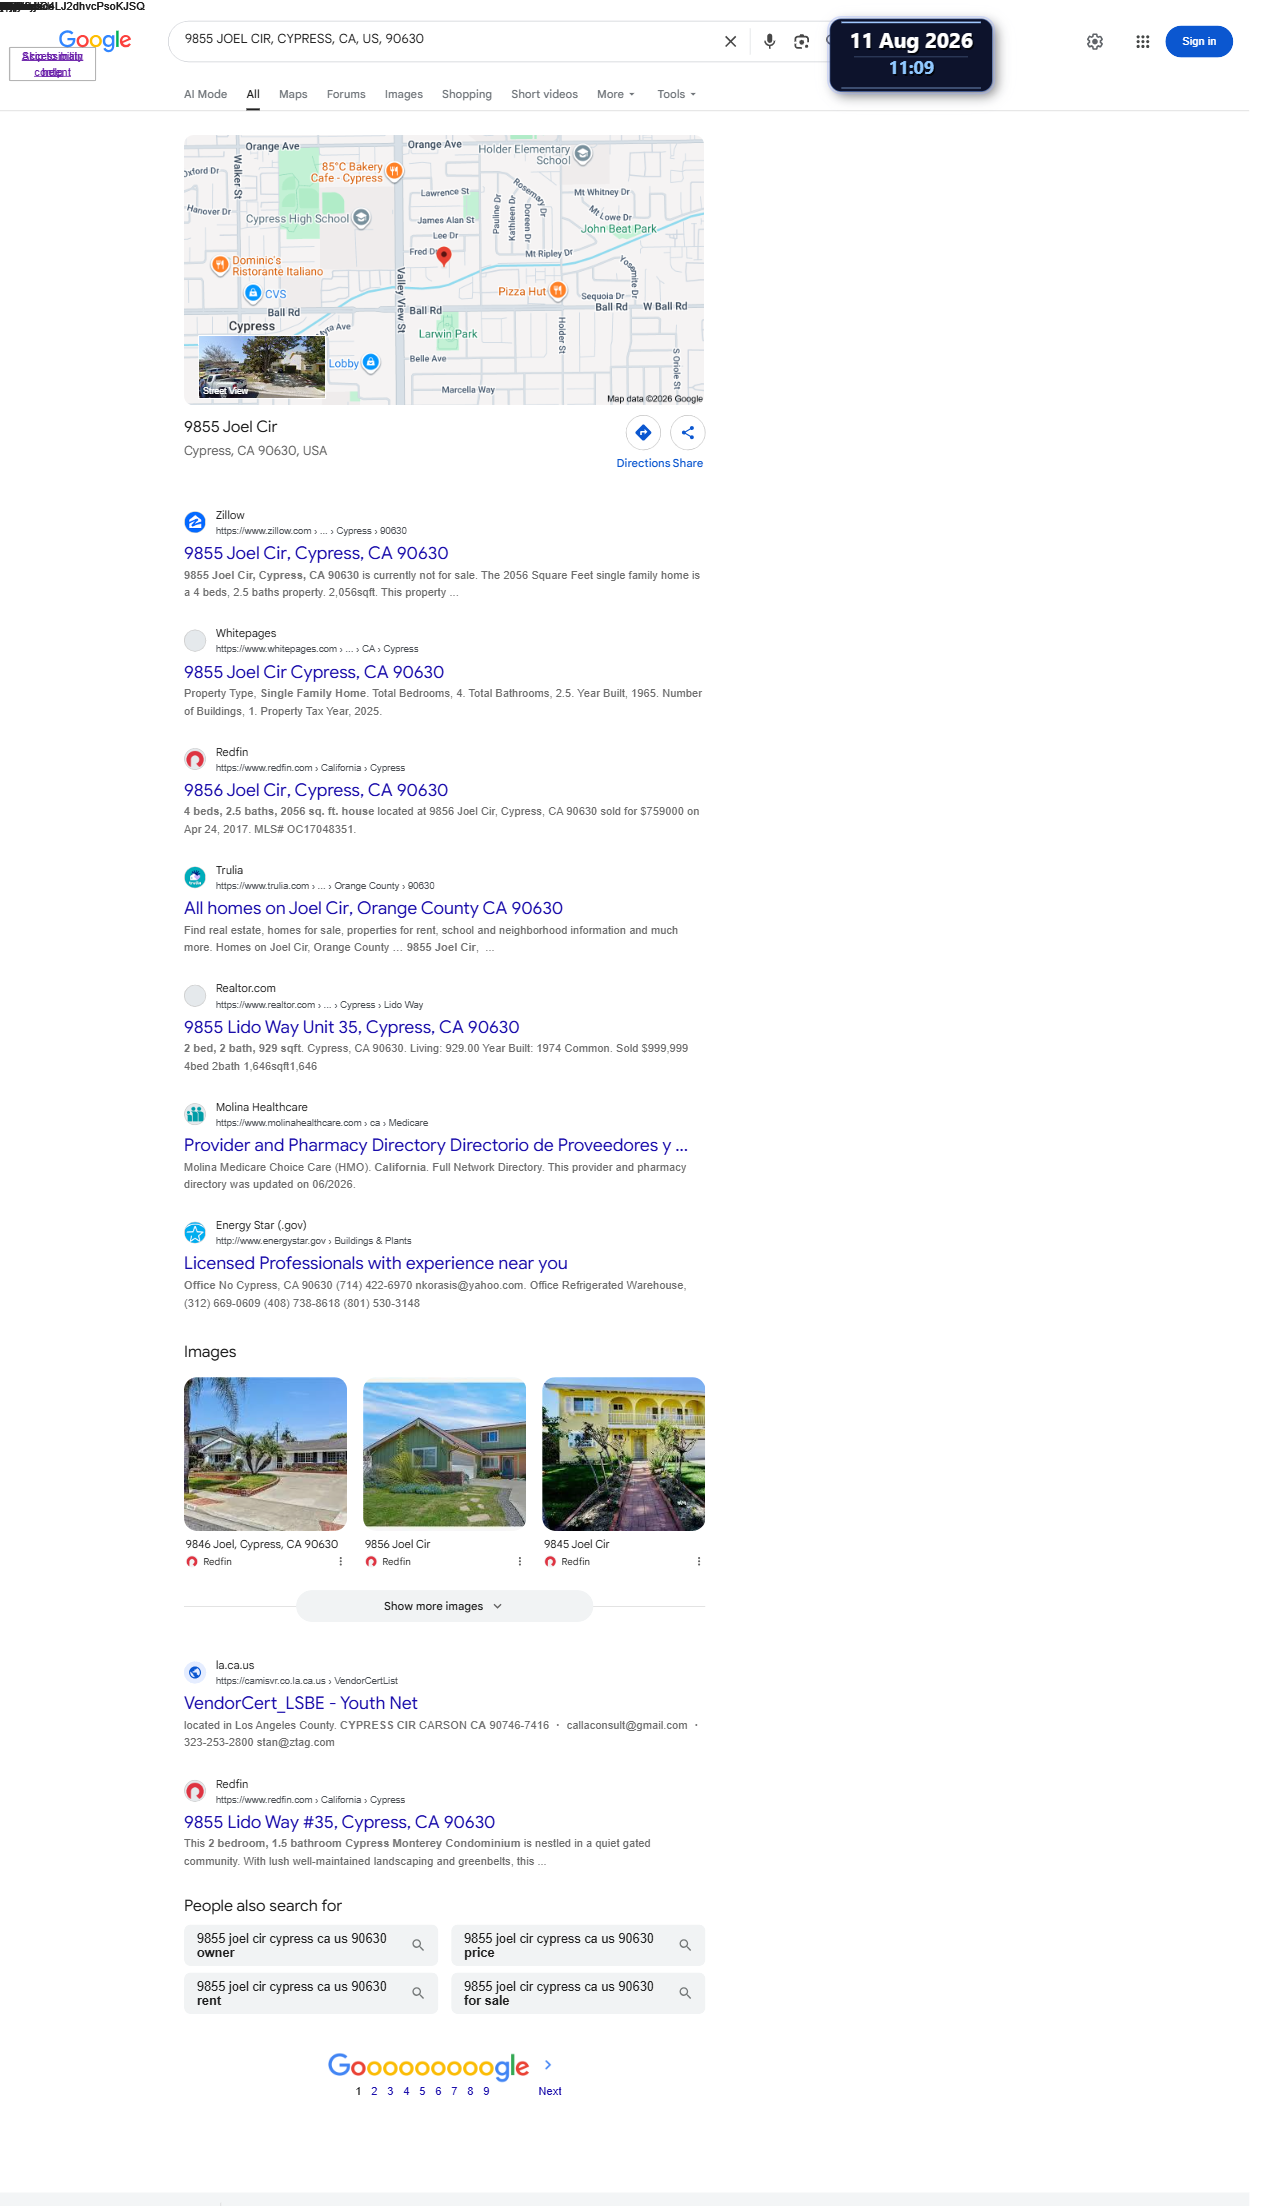Start voice search with the microphone icon
This screenshot has width=1264, height=2206.
point(769,41)
